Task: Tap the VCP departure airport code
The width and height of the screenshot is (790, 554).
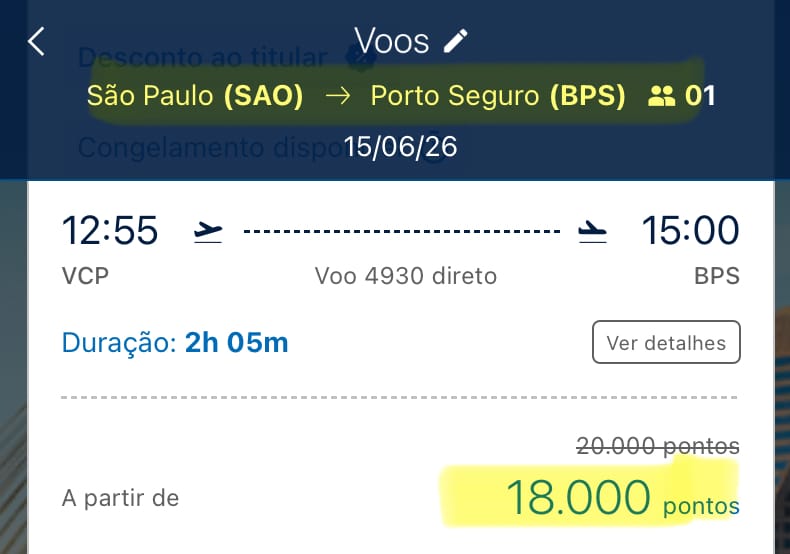Action: 85,275
